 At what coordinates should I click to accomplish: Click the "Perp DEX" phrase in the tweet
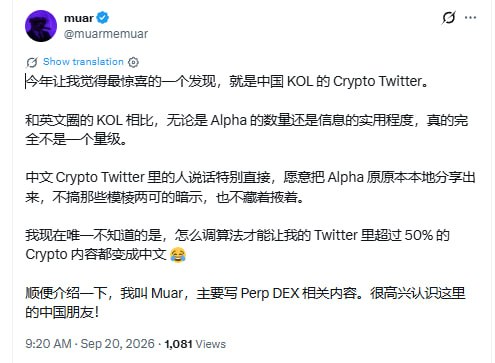[270, 293]
